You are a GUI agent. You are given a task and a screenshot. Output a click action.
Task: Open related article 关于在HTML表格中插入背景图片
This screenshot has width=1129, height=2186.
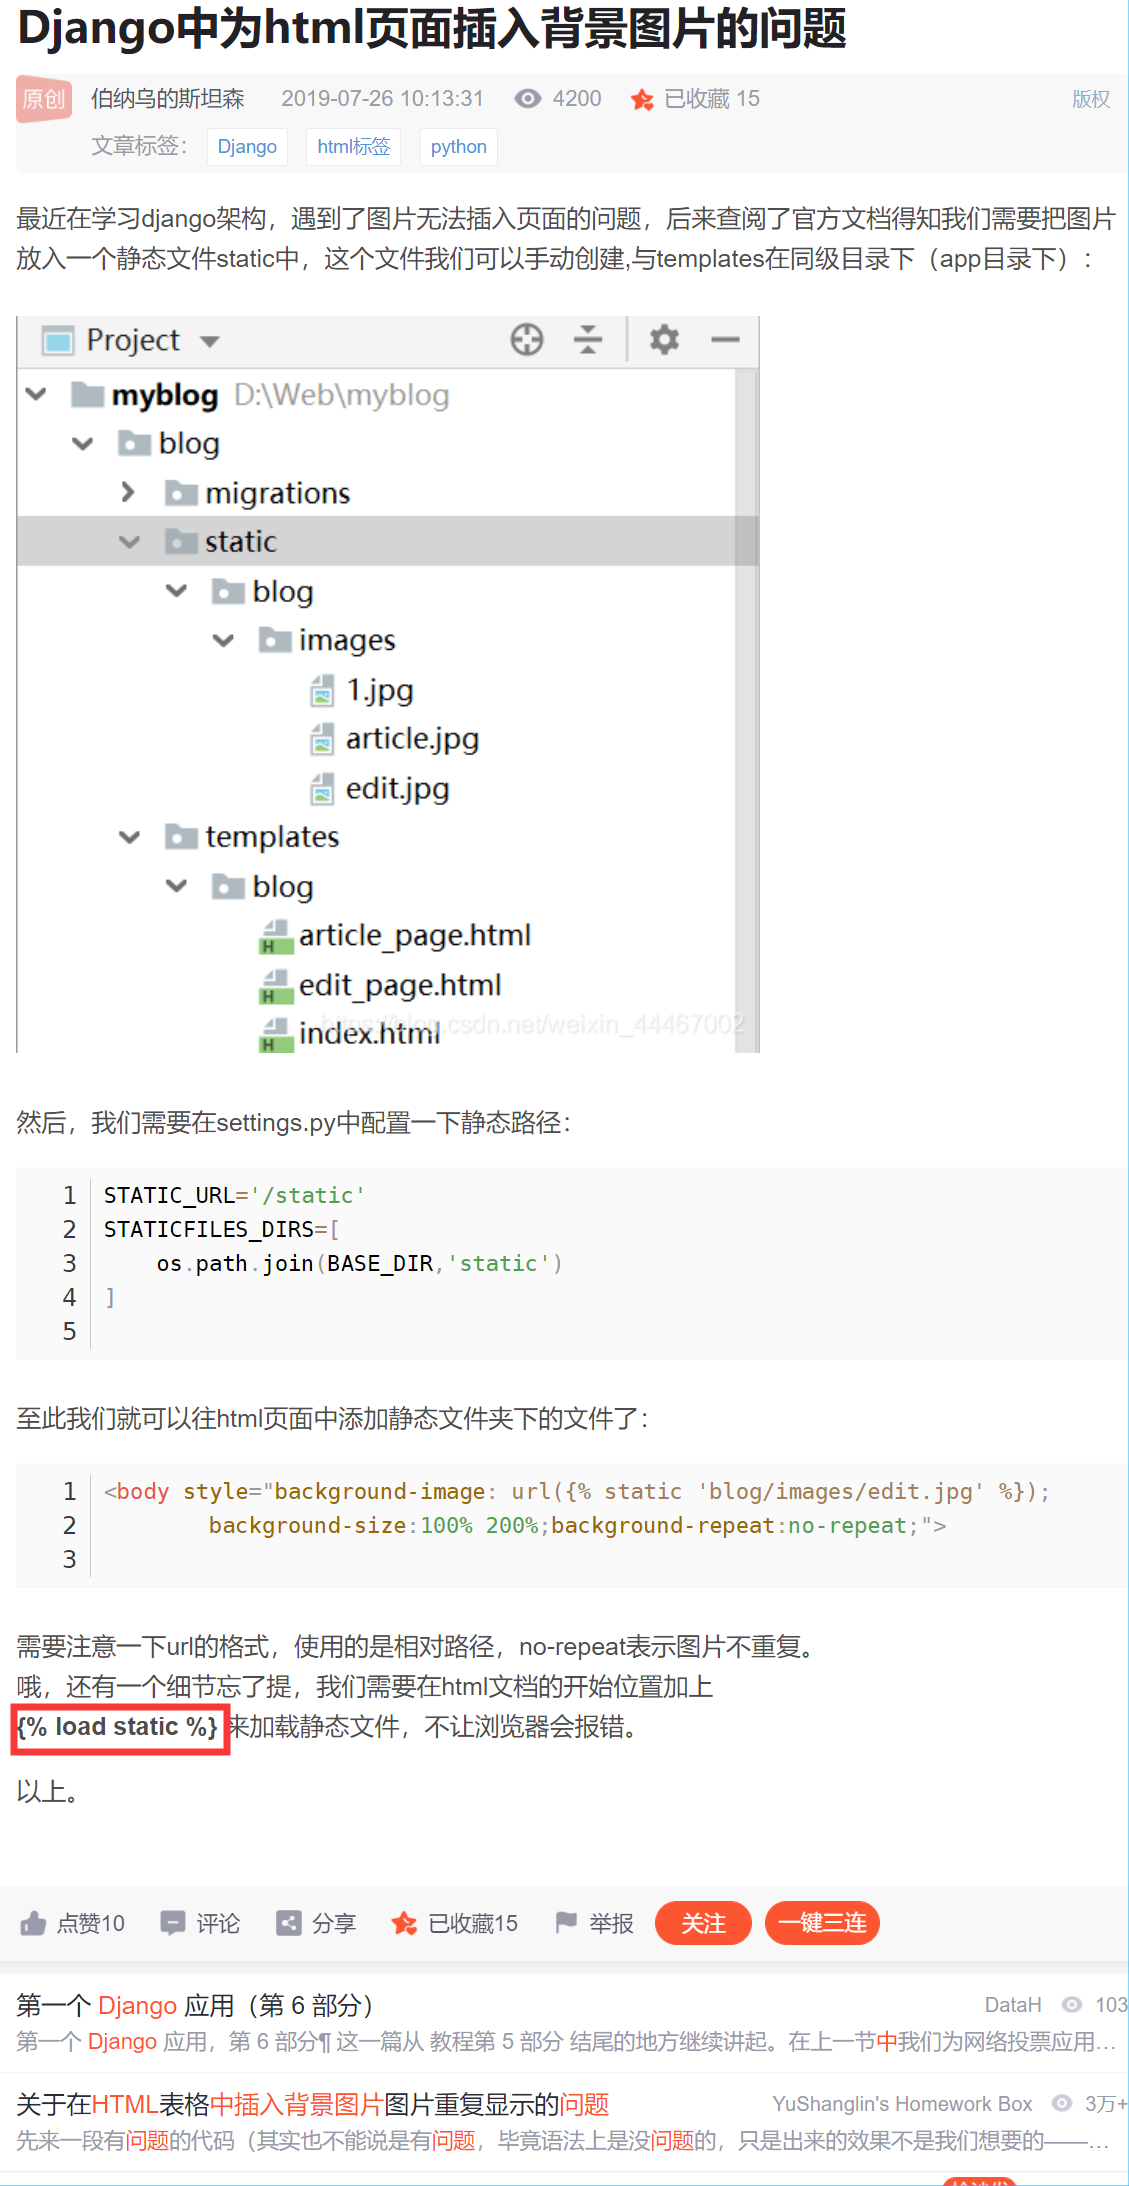coord(312,2104)
